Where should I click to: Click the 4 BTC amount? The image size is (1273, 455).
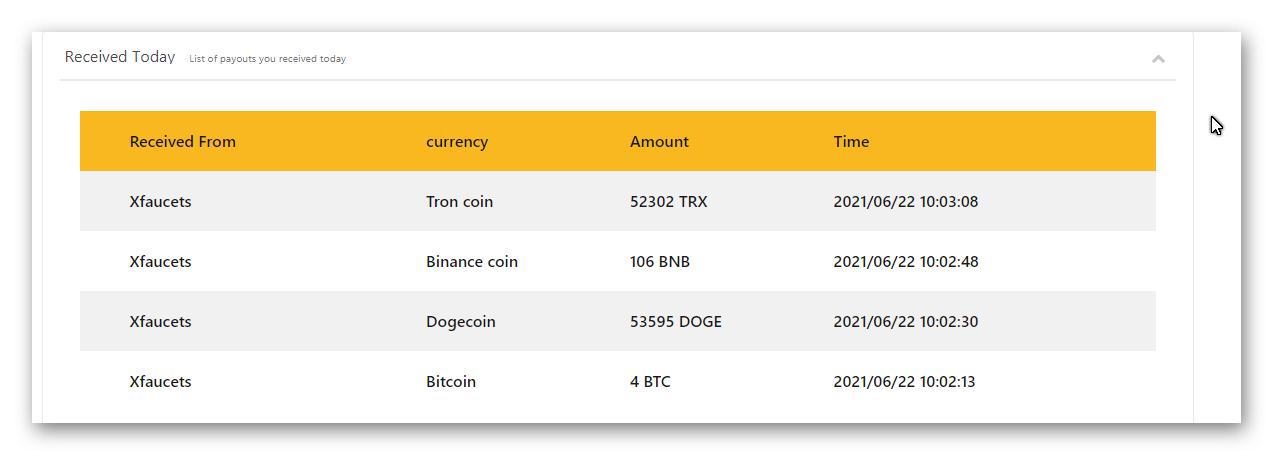(x=650, y=382)
